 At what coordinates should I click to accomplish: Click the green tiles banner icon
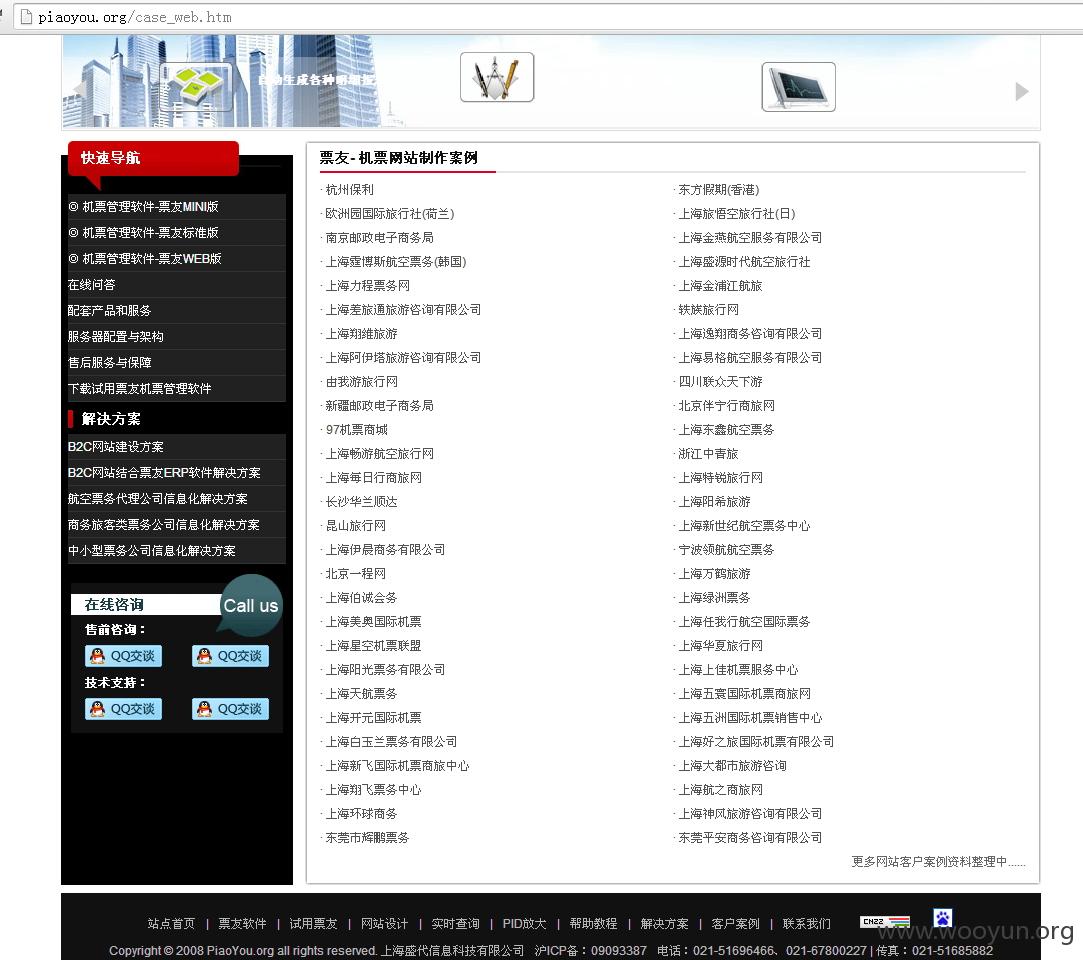point(196,86)
